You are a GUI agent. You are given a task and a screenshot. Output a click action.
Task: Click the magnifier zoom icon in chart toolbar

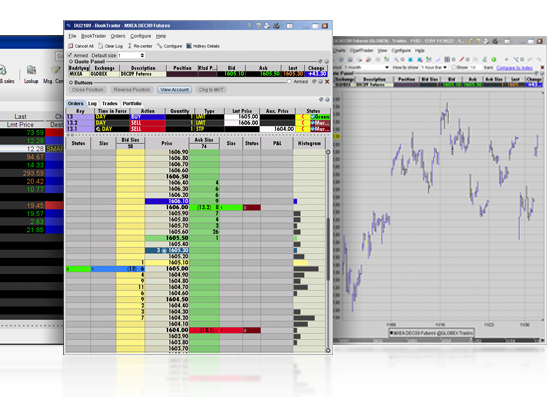(x=396, y=59)
